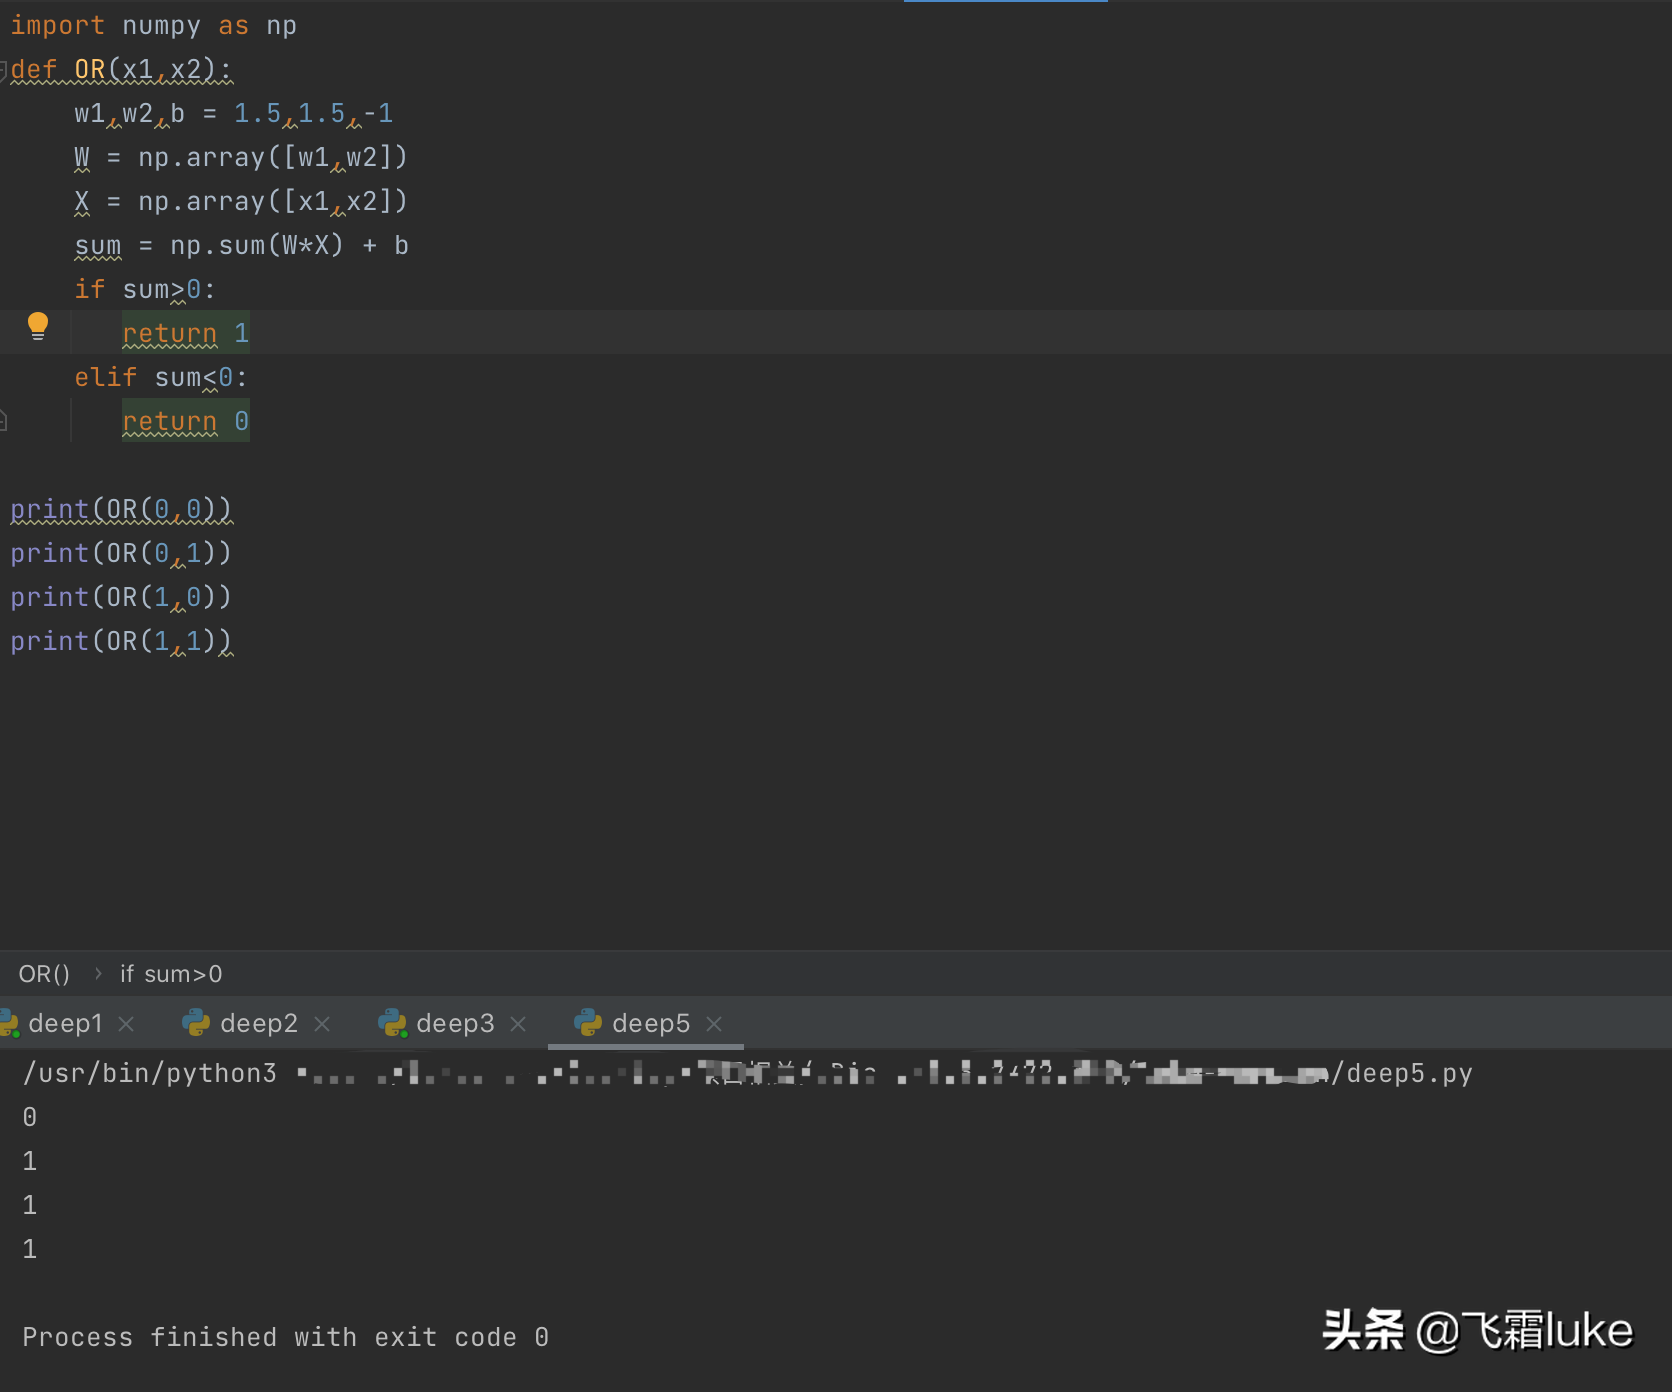Click the 'import numpy as np' line
Screen dimensions: 1672x1392
pos(153,26)
